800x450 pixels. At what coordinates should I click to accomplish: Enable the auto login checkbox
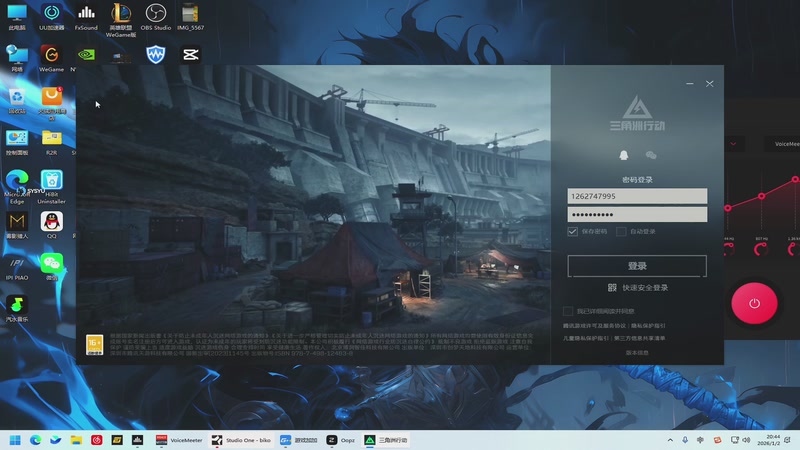click(x=621, y=232)
